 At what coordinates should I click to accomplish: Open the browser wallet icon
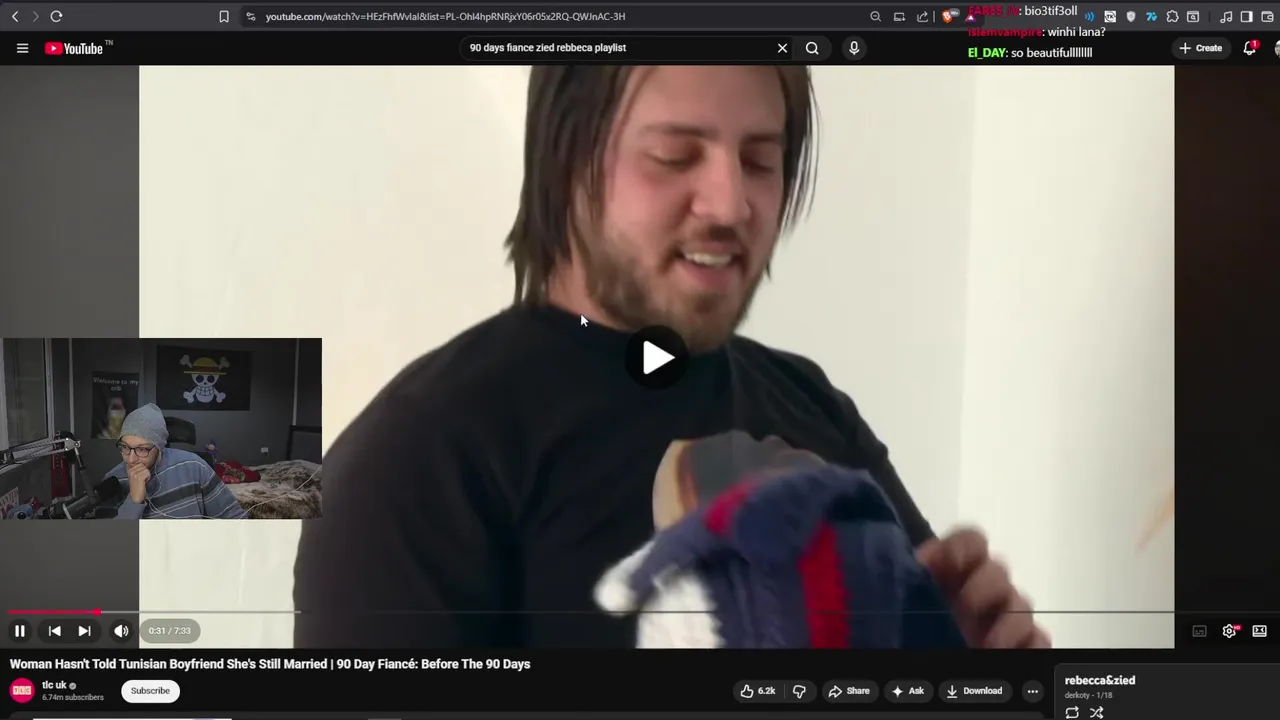coord(1267,16)
